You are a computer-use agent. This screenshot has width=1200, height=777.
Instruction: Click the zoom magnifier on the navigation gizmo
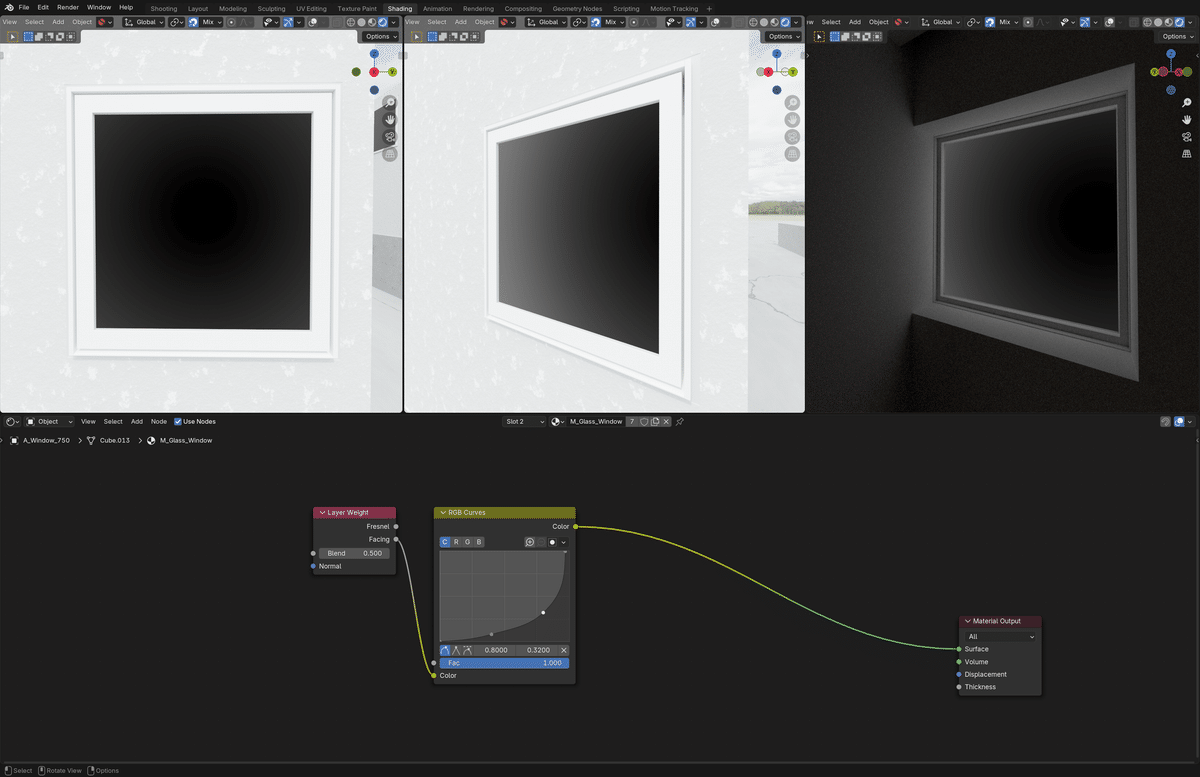coord(388,102)
